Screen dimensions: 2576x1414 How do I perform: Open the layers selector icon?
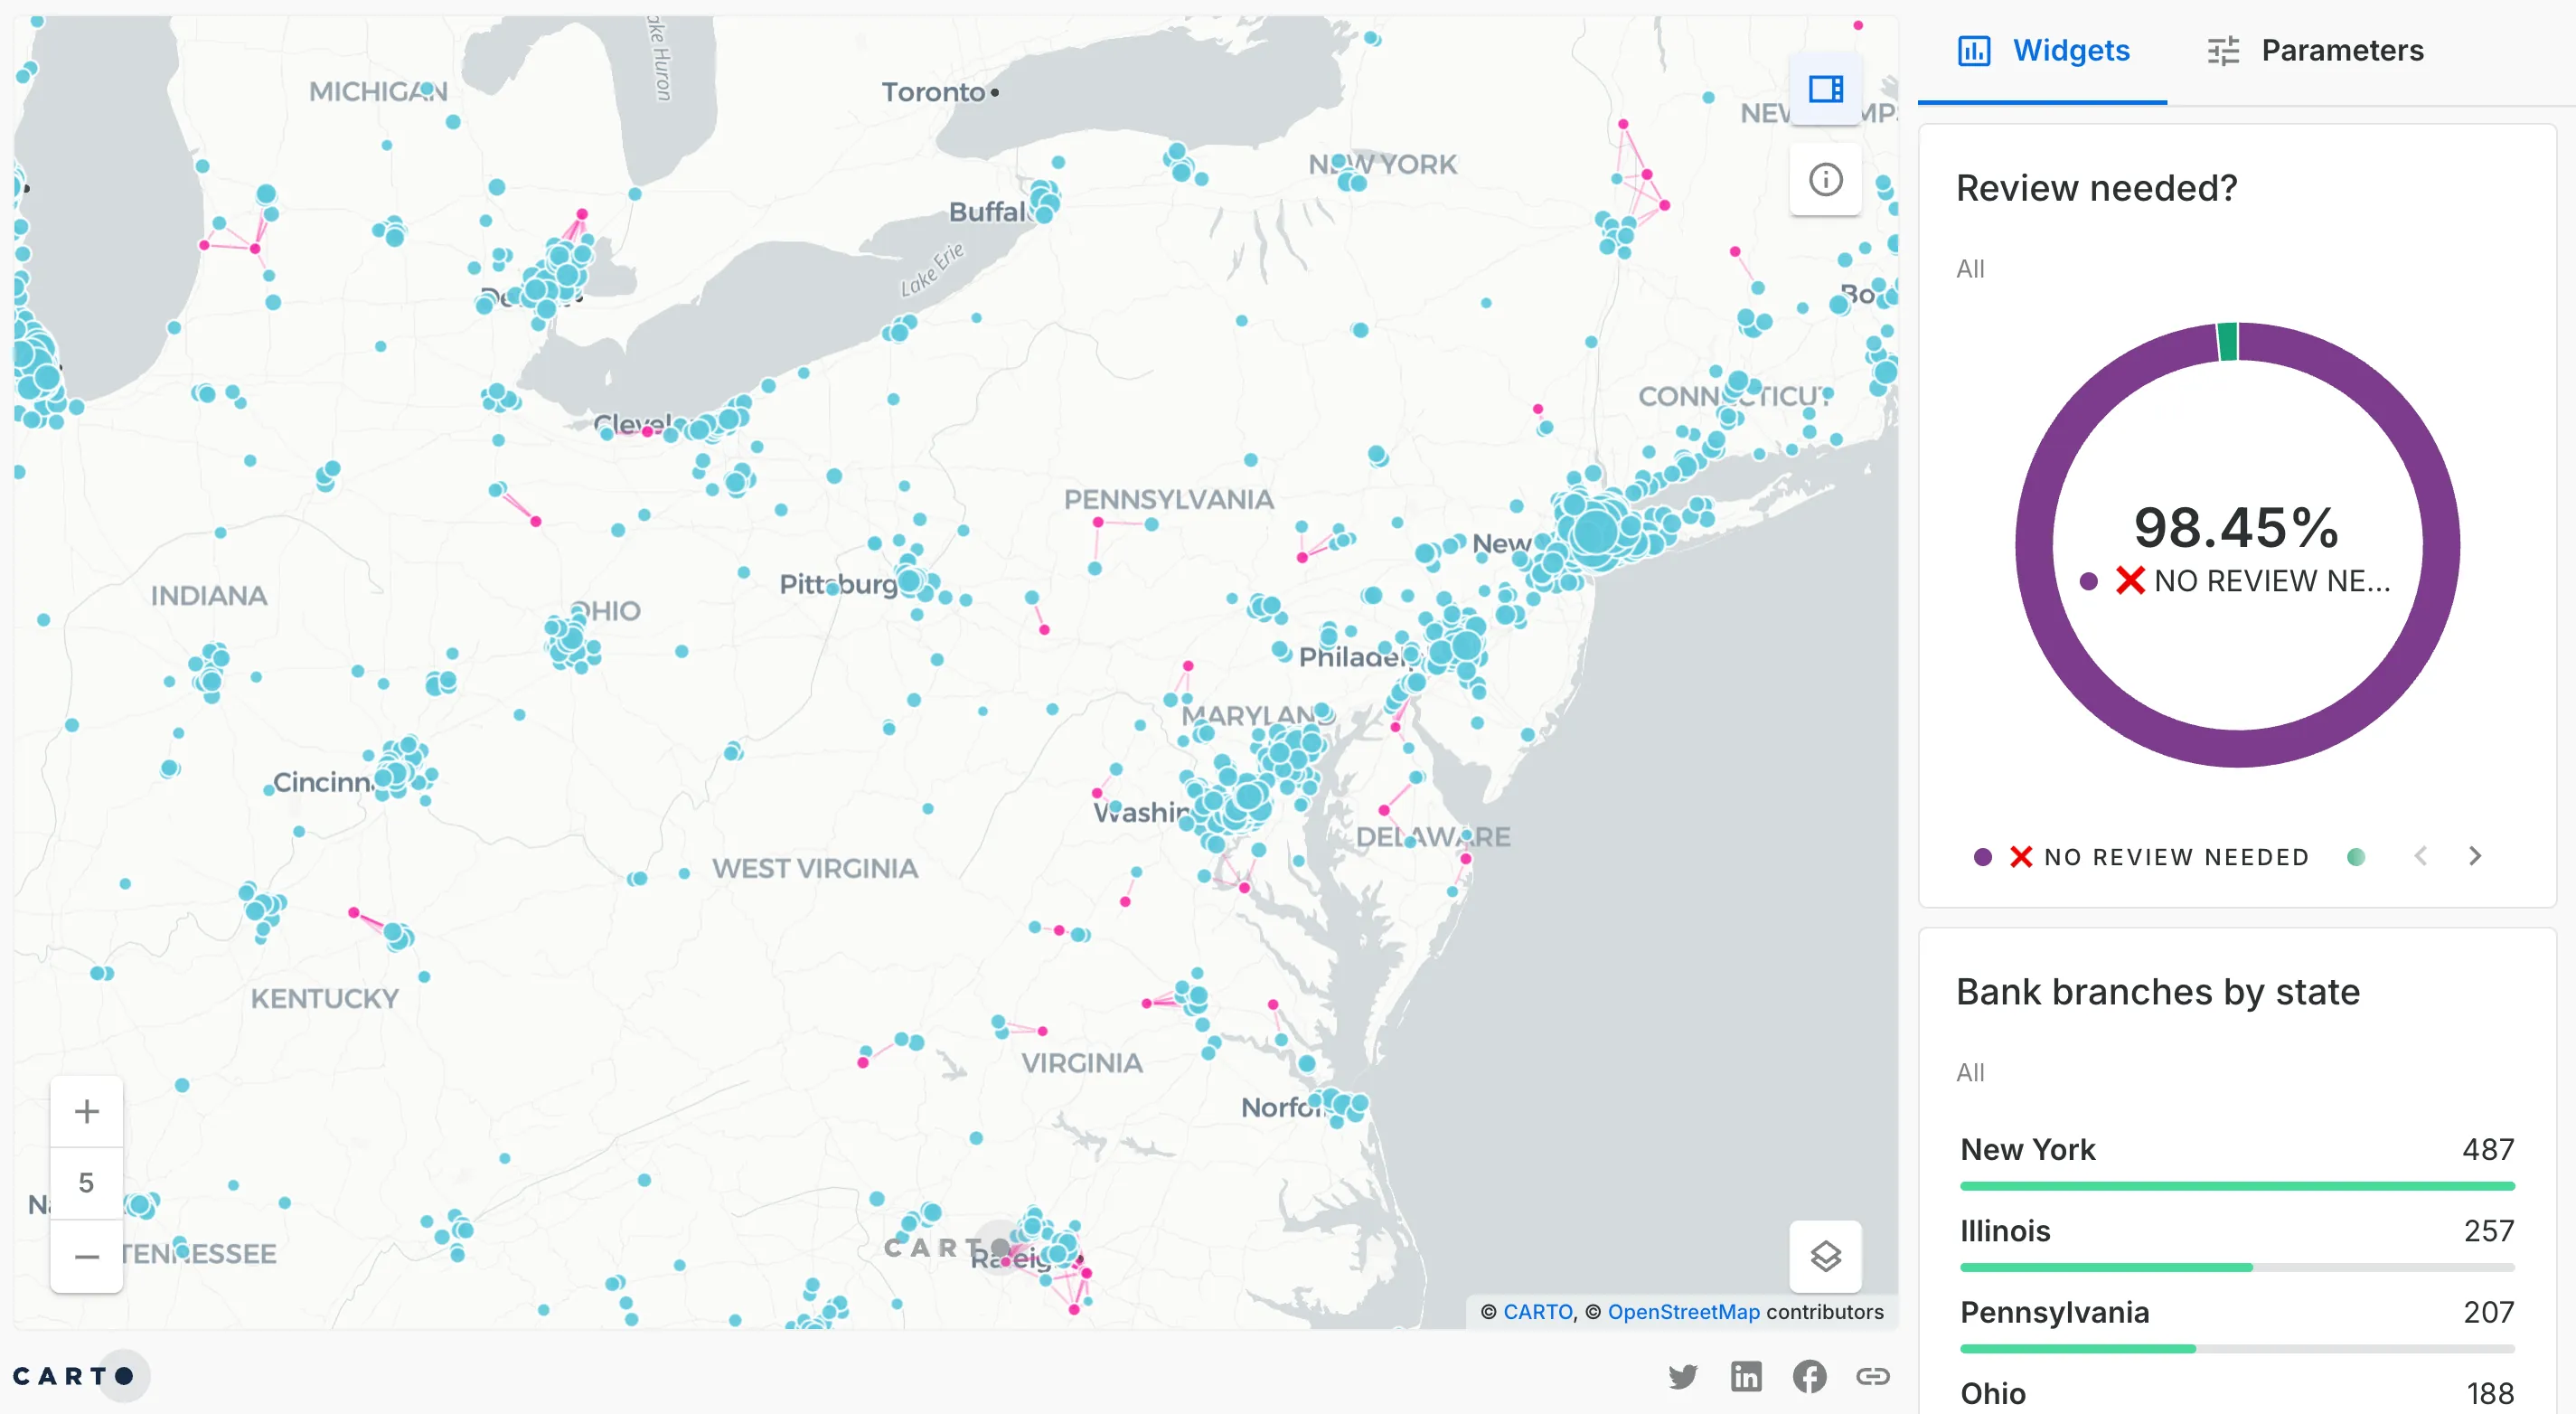pyautogui.click(x=1825, y=1256)
